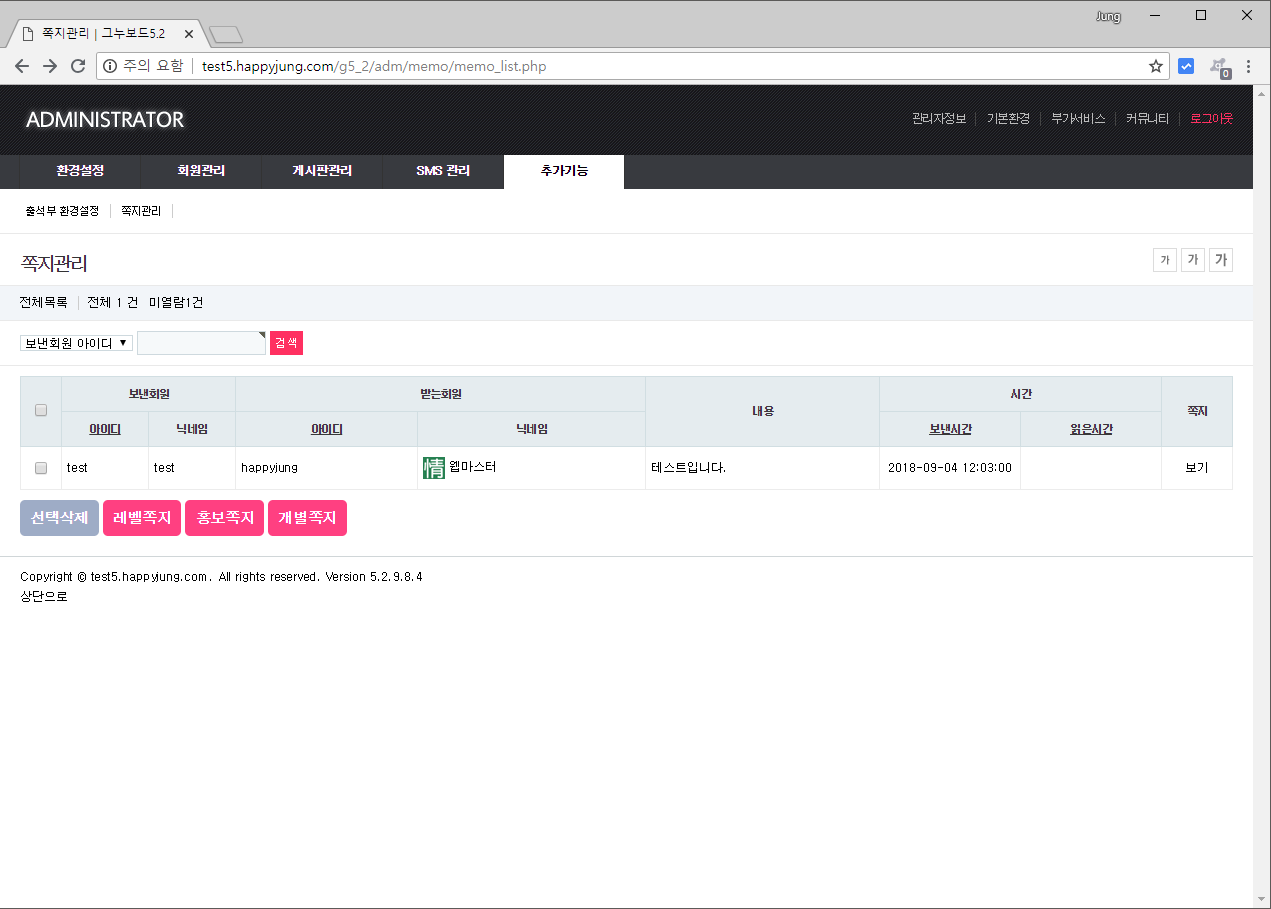Reload the page with refresh icon

coord(78,67)
